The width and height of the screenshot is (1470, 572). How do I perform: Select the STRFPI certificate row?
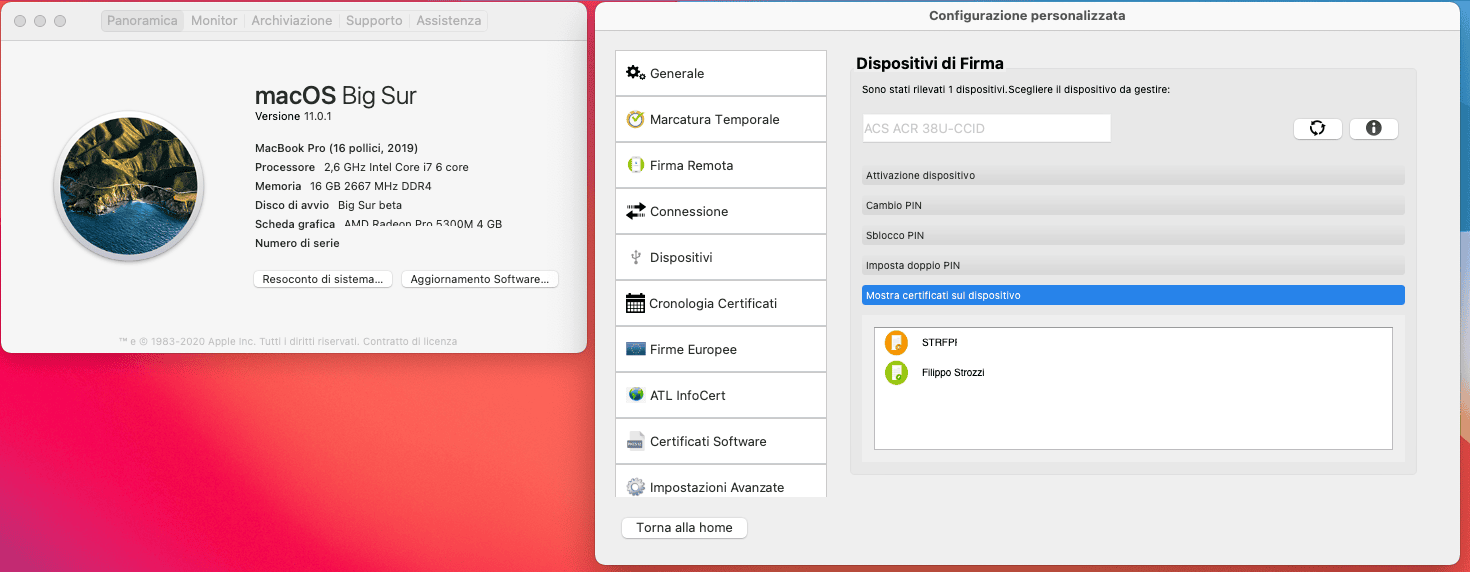pyautogui.click(x=1133, y=343)
